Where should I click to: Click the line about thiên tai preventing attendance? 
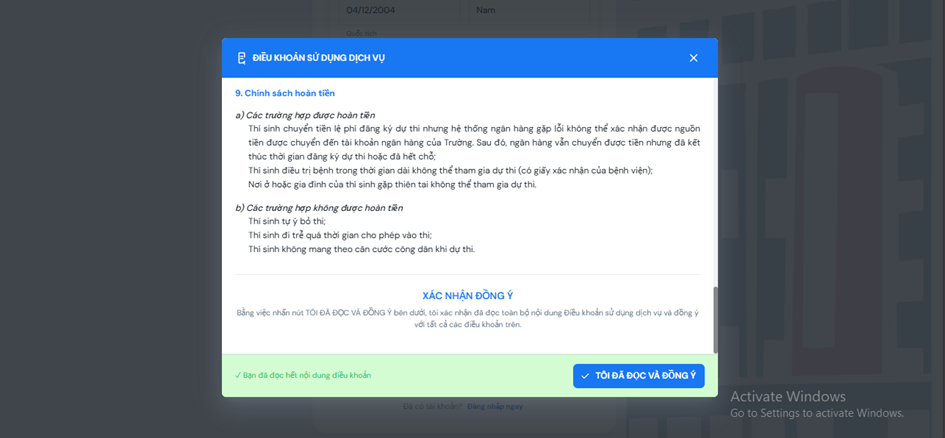392,184
